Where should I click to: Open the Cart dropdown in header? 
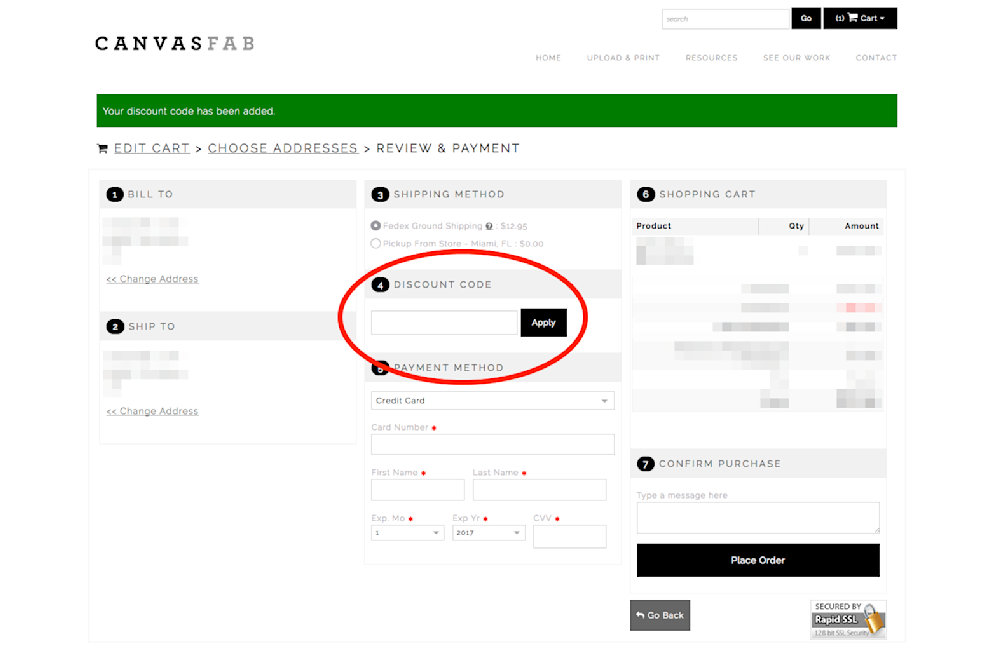(860, 18)
